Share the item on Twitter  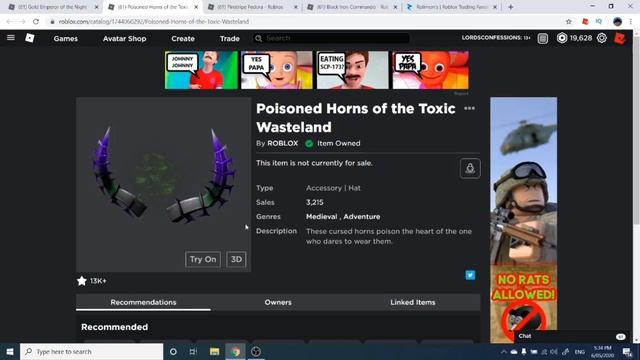point(470,275)
